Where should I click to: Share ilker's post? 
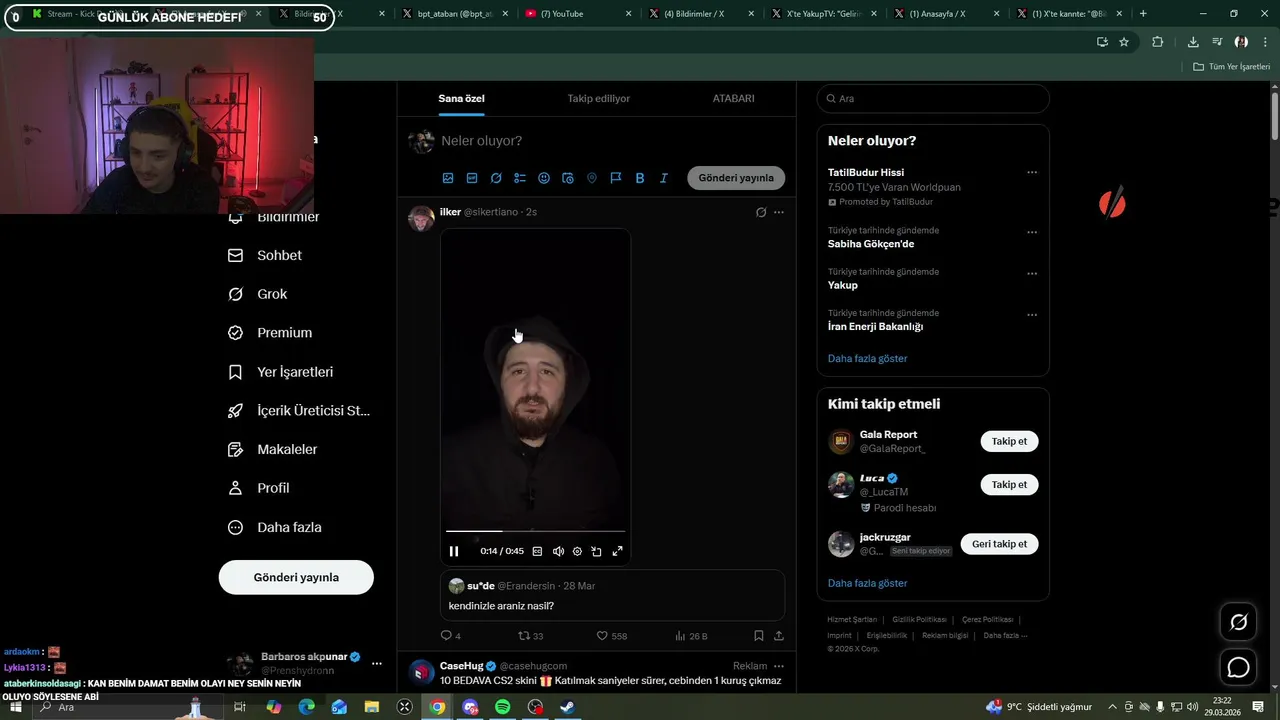point(779,636)
